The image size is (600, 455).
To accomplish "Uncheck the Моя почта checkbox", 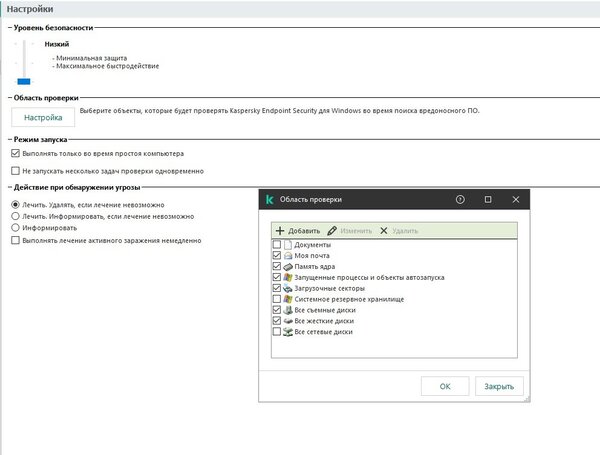I will click(277, 255).
